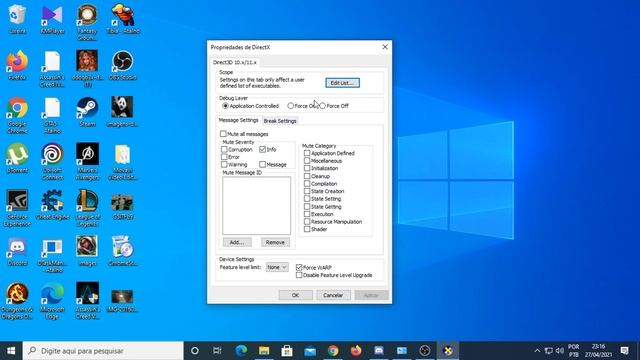Open the Cheat Engine desktop shortcut
This screenshot has height=360, width=640.
point(52,204)
